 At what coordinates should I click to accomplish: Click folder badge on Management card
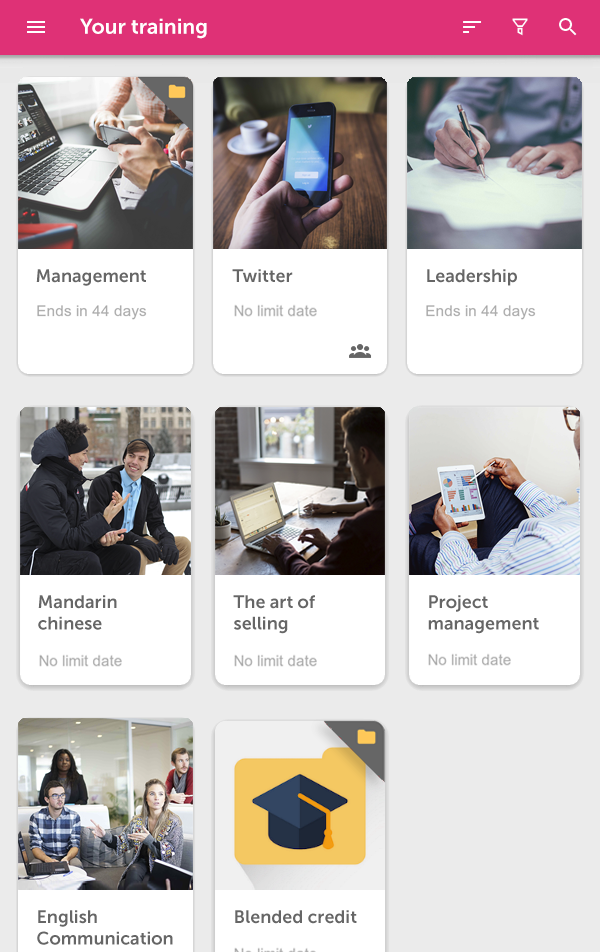(177, 92)
